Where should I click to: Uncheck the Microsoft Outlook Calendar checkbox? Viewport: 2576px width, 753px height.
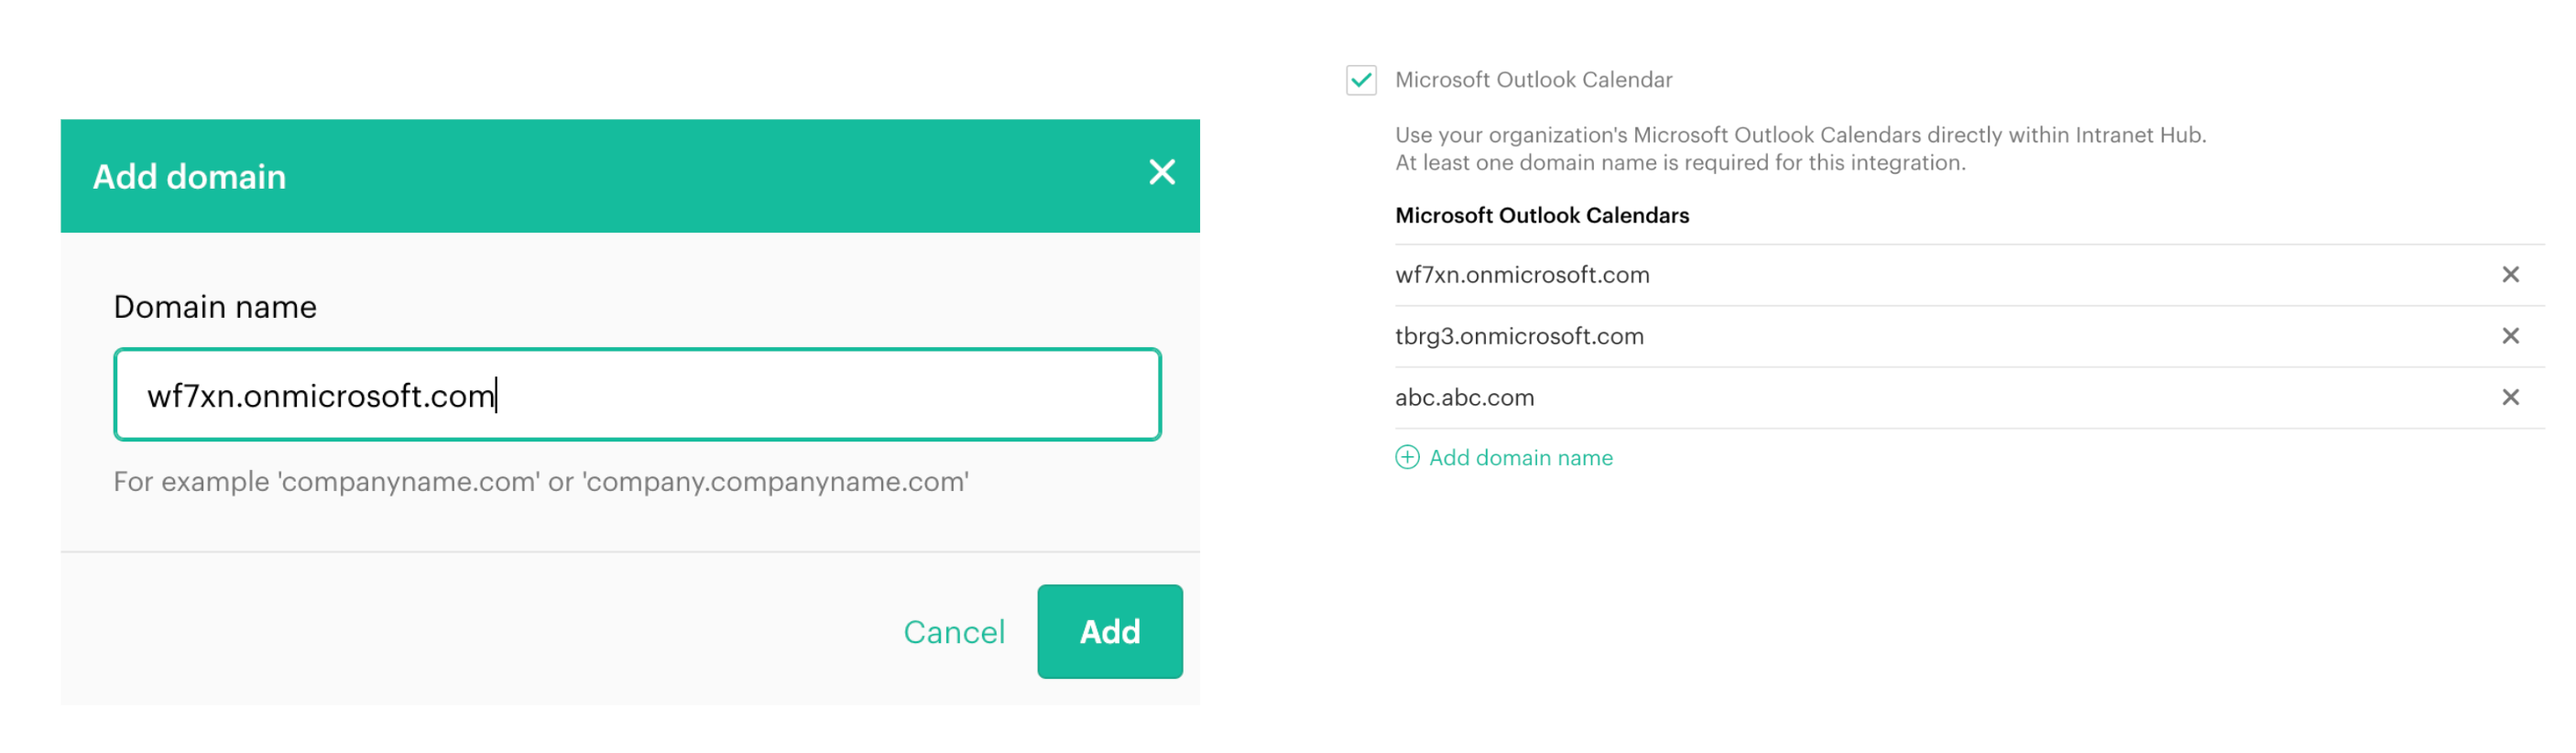pyautogui.click(x=1360, y=80)
